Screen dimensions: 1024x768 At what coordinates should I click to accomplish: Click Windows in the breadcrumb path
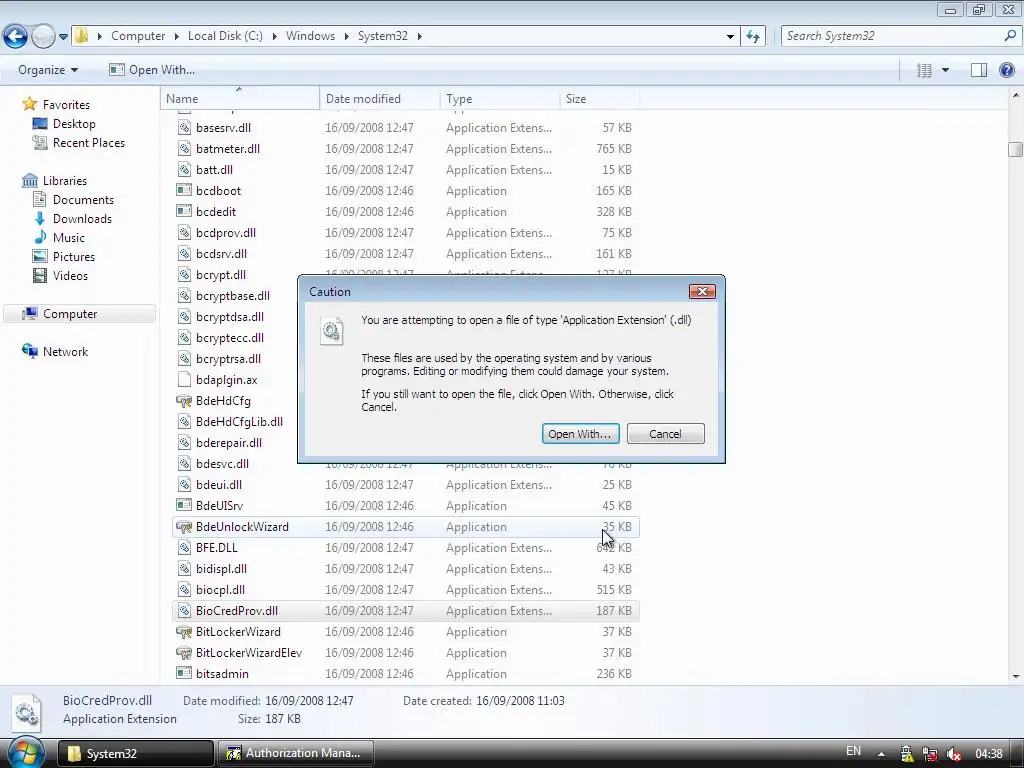pyautogui.click(x=310, y=36)
